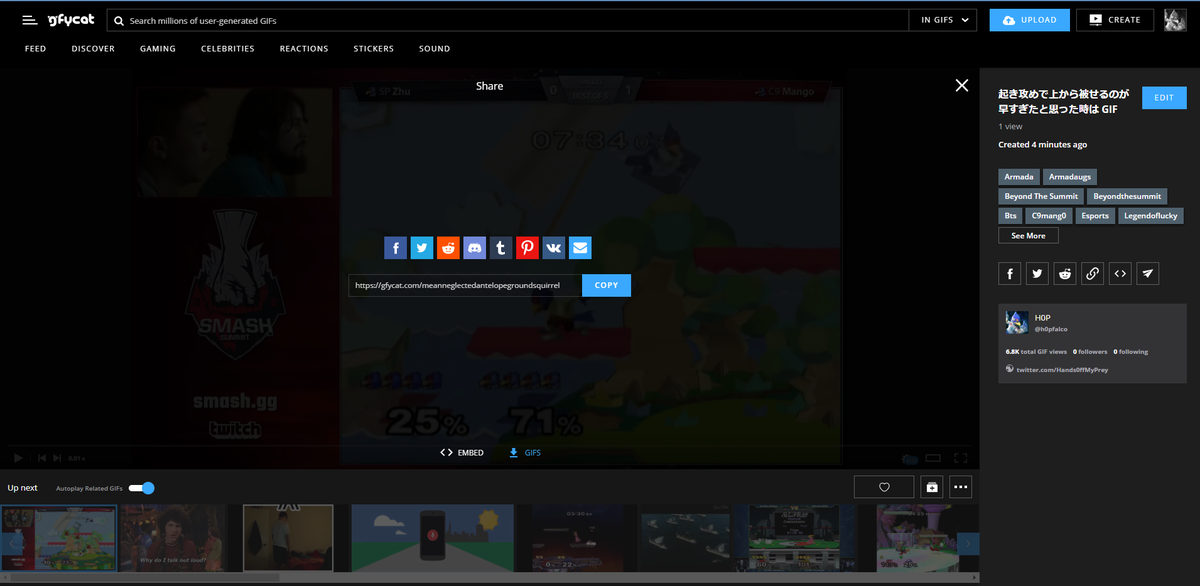1200x586 pixels.
Task: Click the Reddit icon in the sidebar
Action: [x=1065, y=273]
